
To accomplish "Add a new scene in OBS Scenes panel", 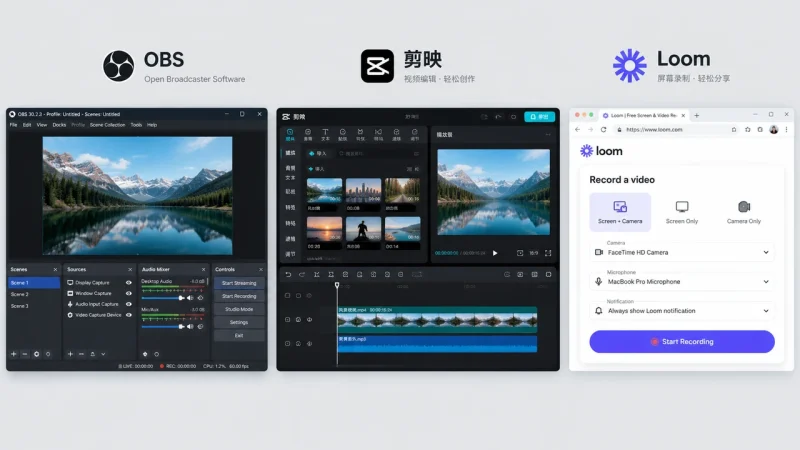I will [x=14, y=354].
